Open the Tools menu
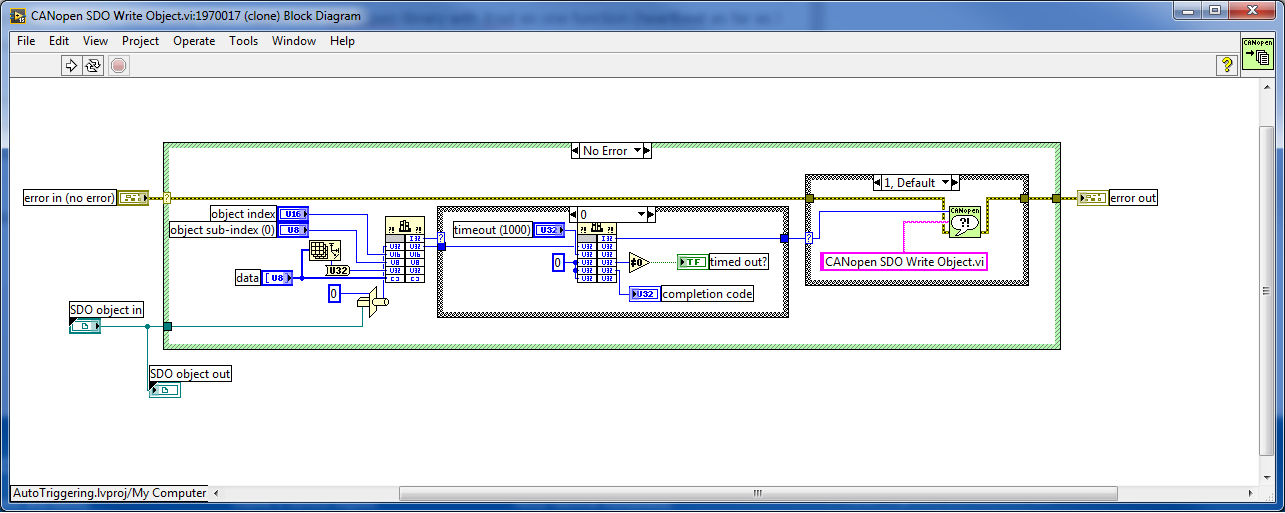Image resolution: width=1285 pixels, height=513 pixels. click(x=243, y=41)
